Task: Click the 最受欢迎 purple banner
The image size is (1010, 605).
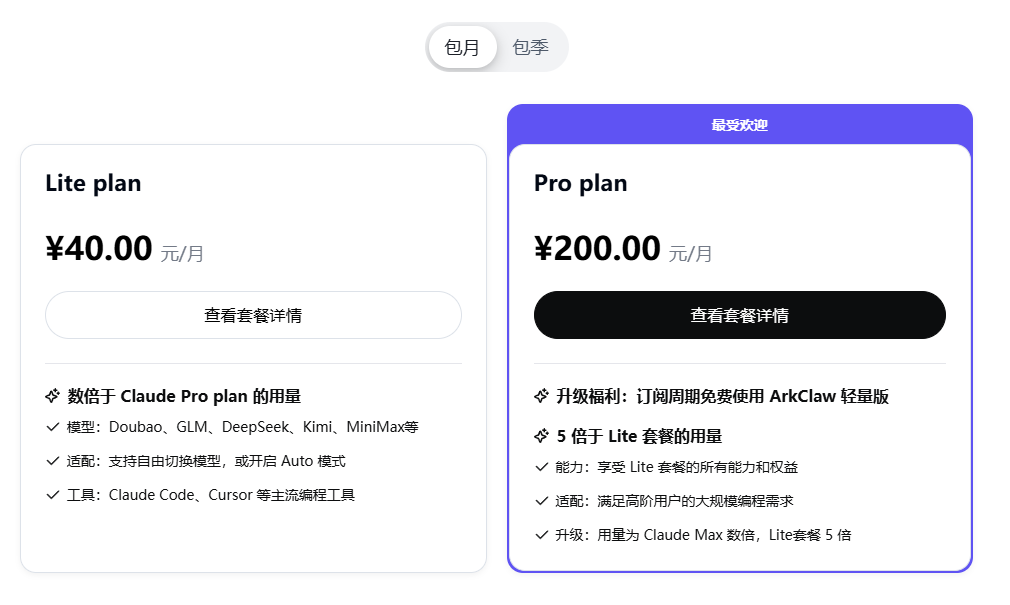Action: click(739, 125)
